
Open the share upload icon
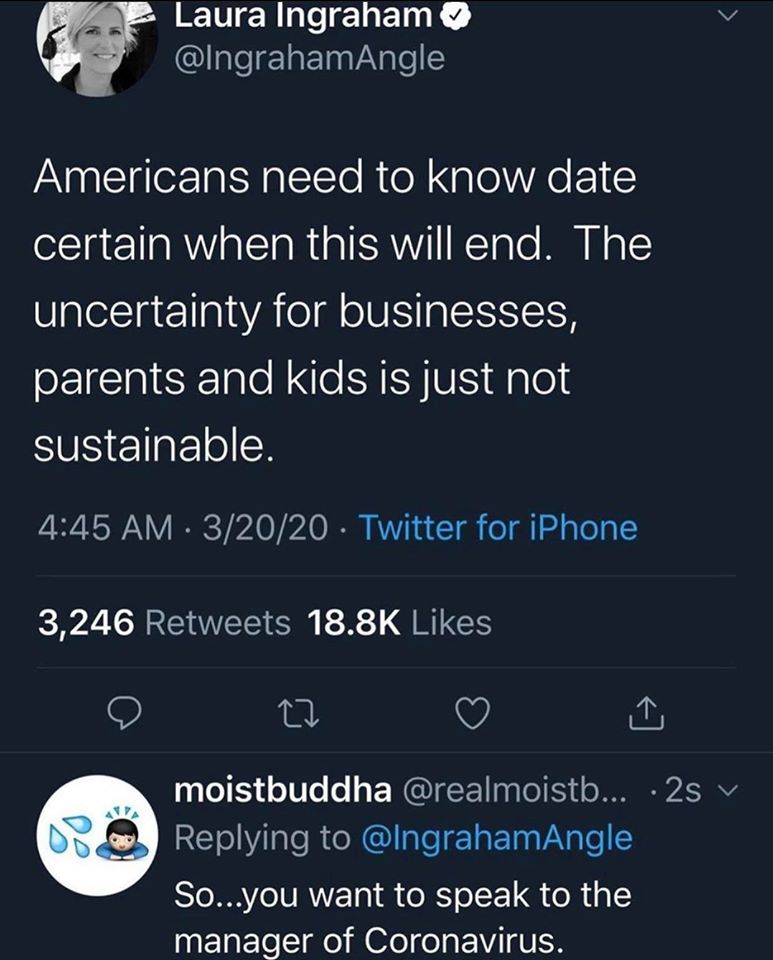646,713
